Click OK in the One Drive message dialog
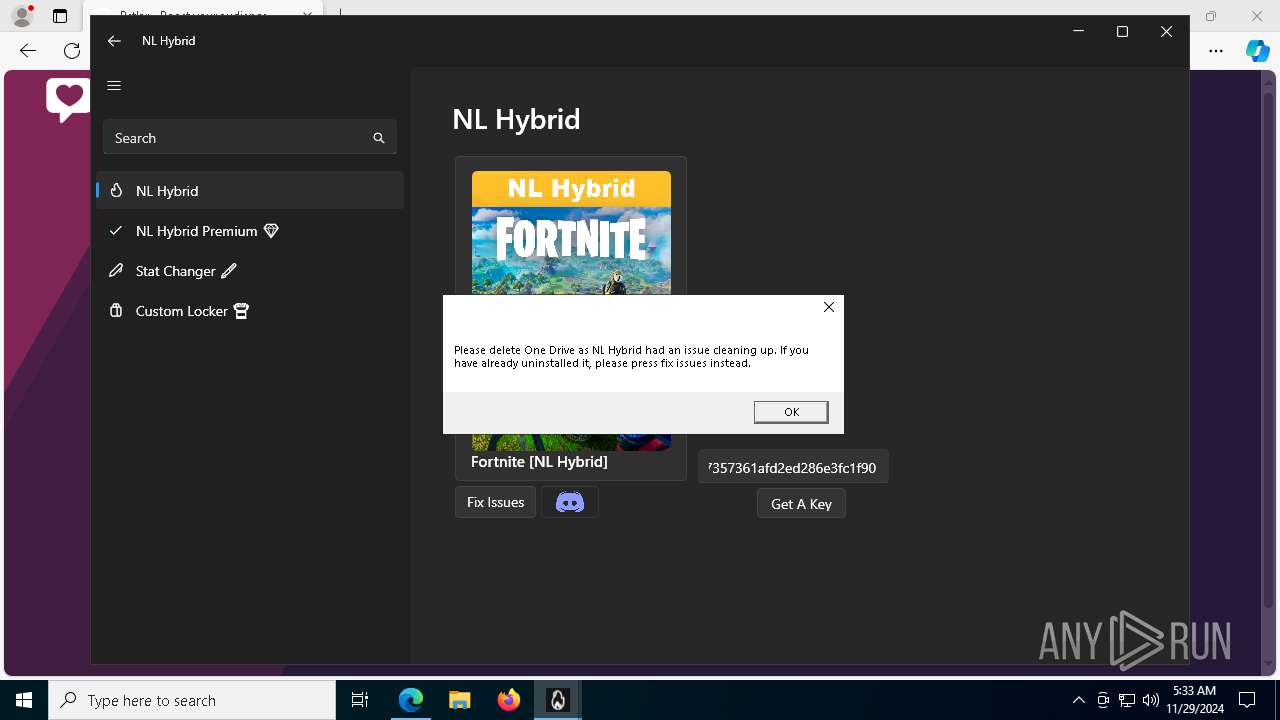Image resolution: width=1280 pixels, height=720 pixels. coord(791,412)
